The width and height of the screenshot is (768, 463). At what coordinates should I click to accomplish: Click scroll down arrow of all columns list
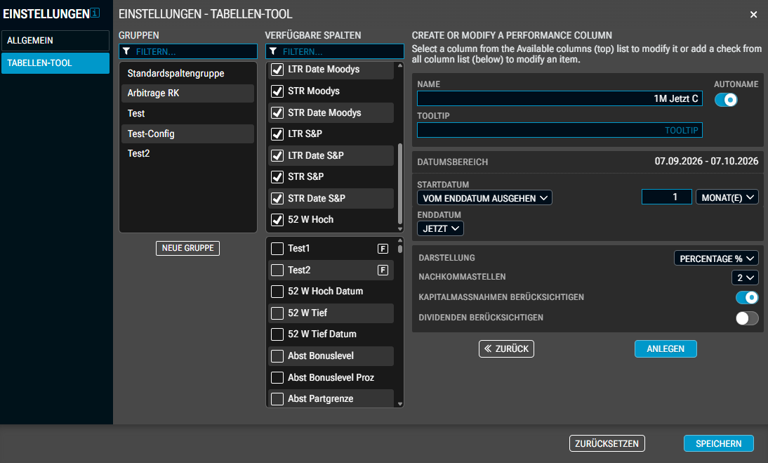[400, 404]
